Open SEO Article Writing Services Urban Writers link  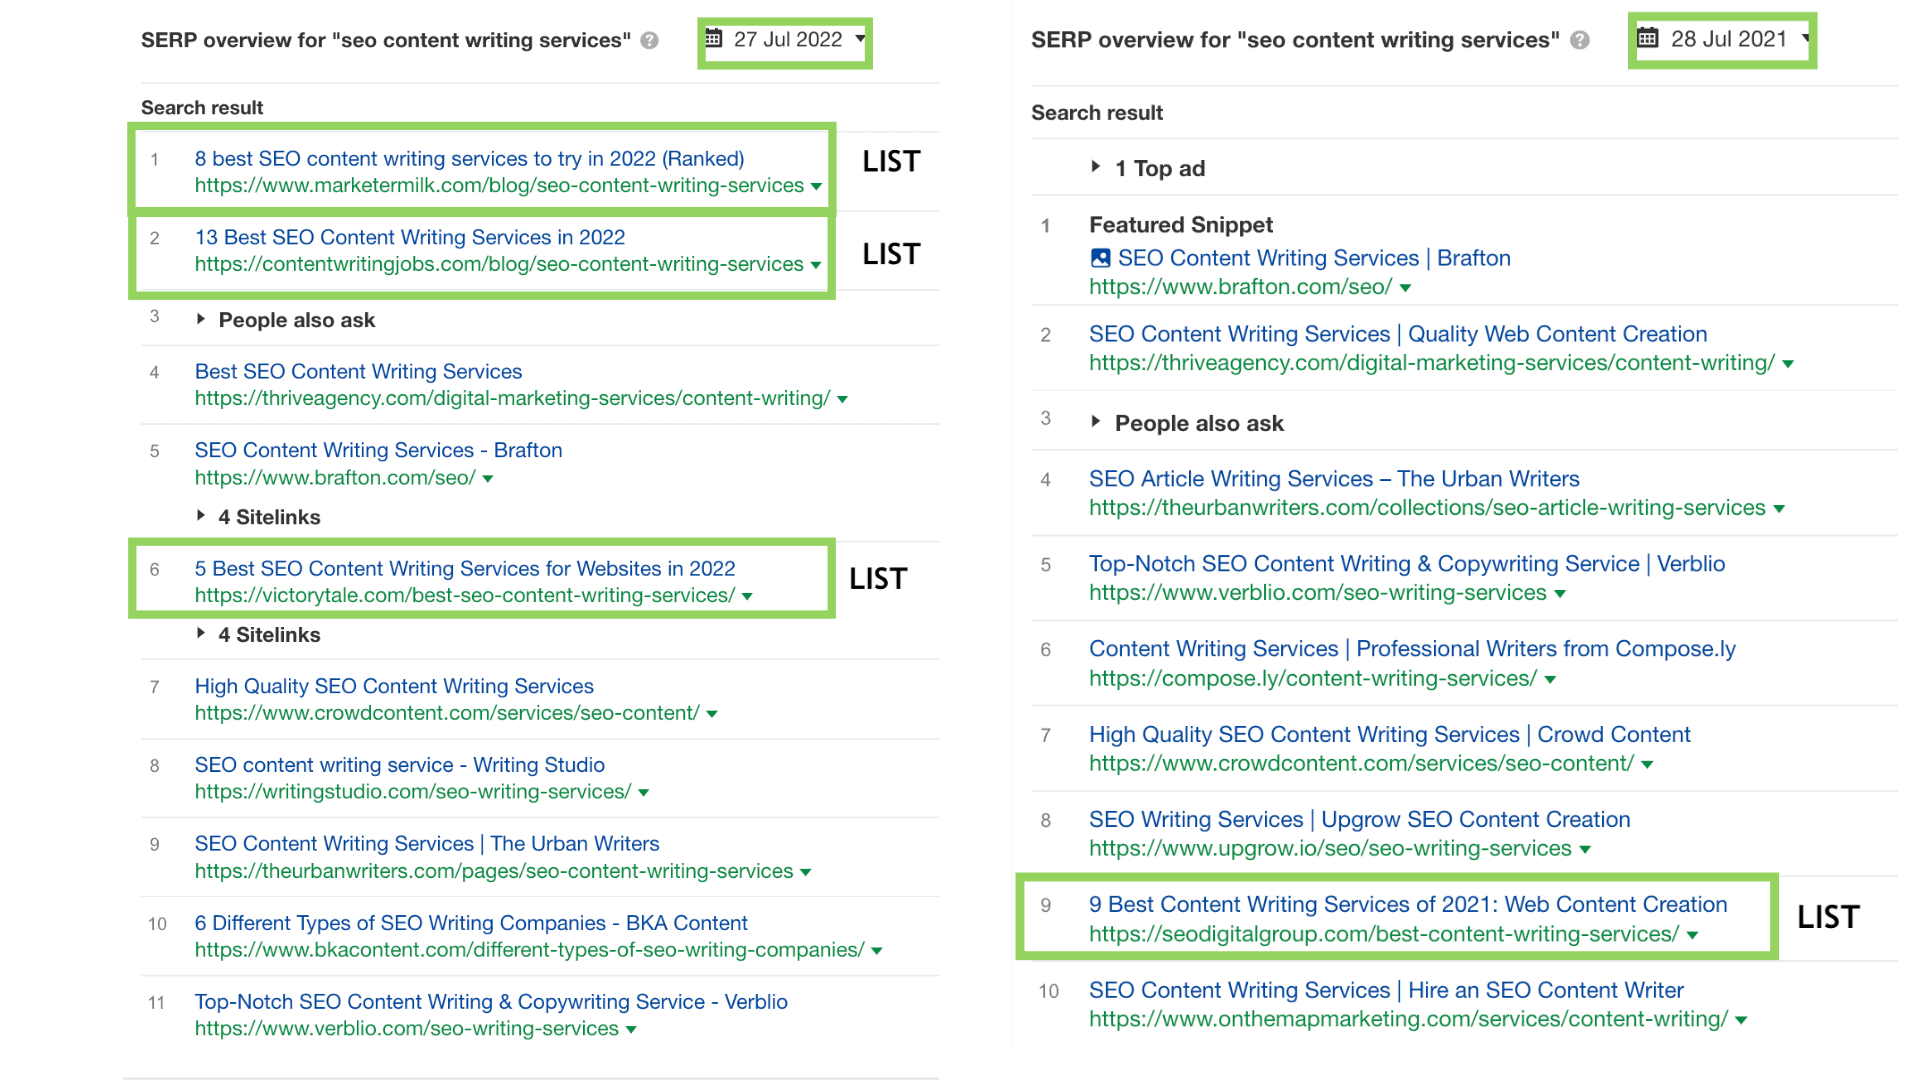click(1333, 479)
